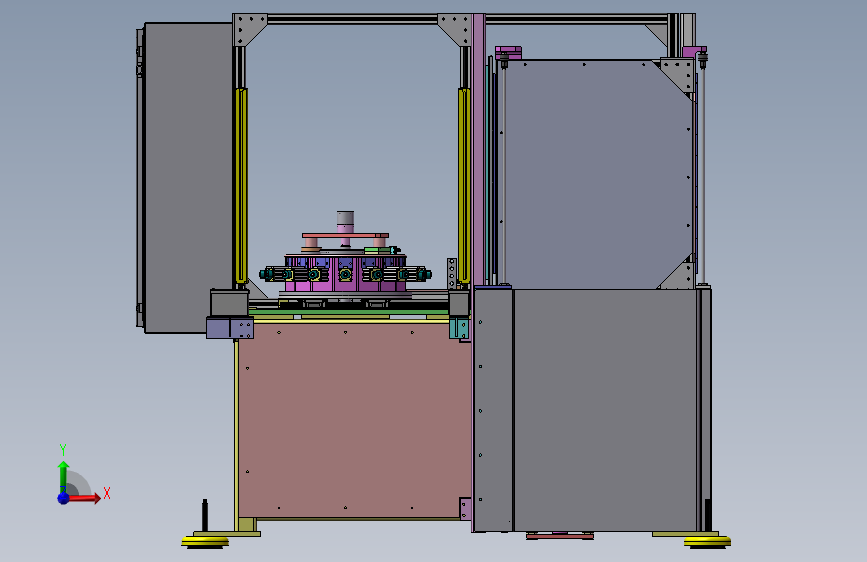Select the top-left corner gusset bracket
Screen dimensions: 867x562
coord(249,29)
